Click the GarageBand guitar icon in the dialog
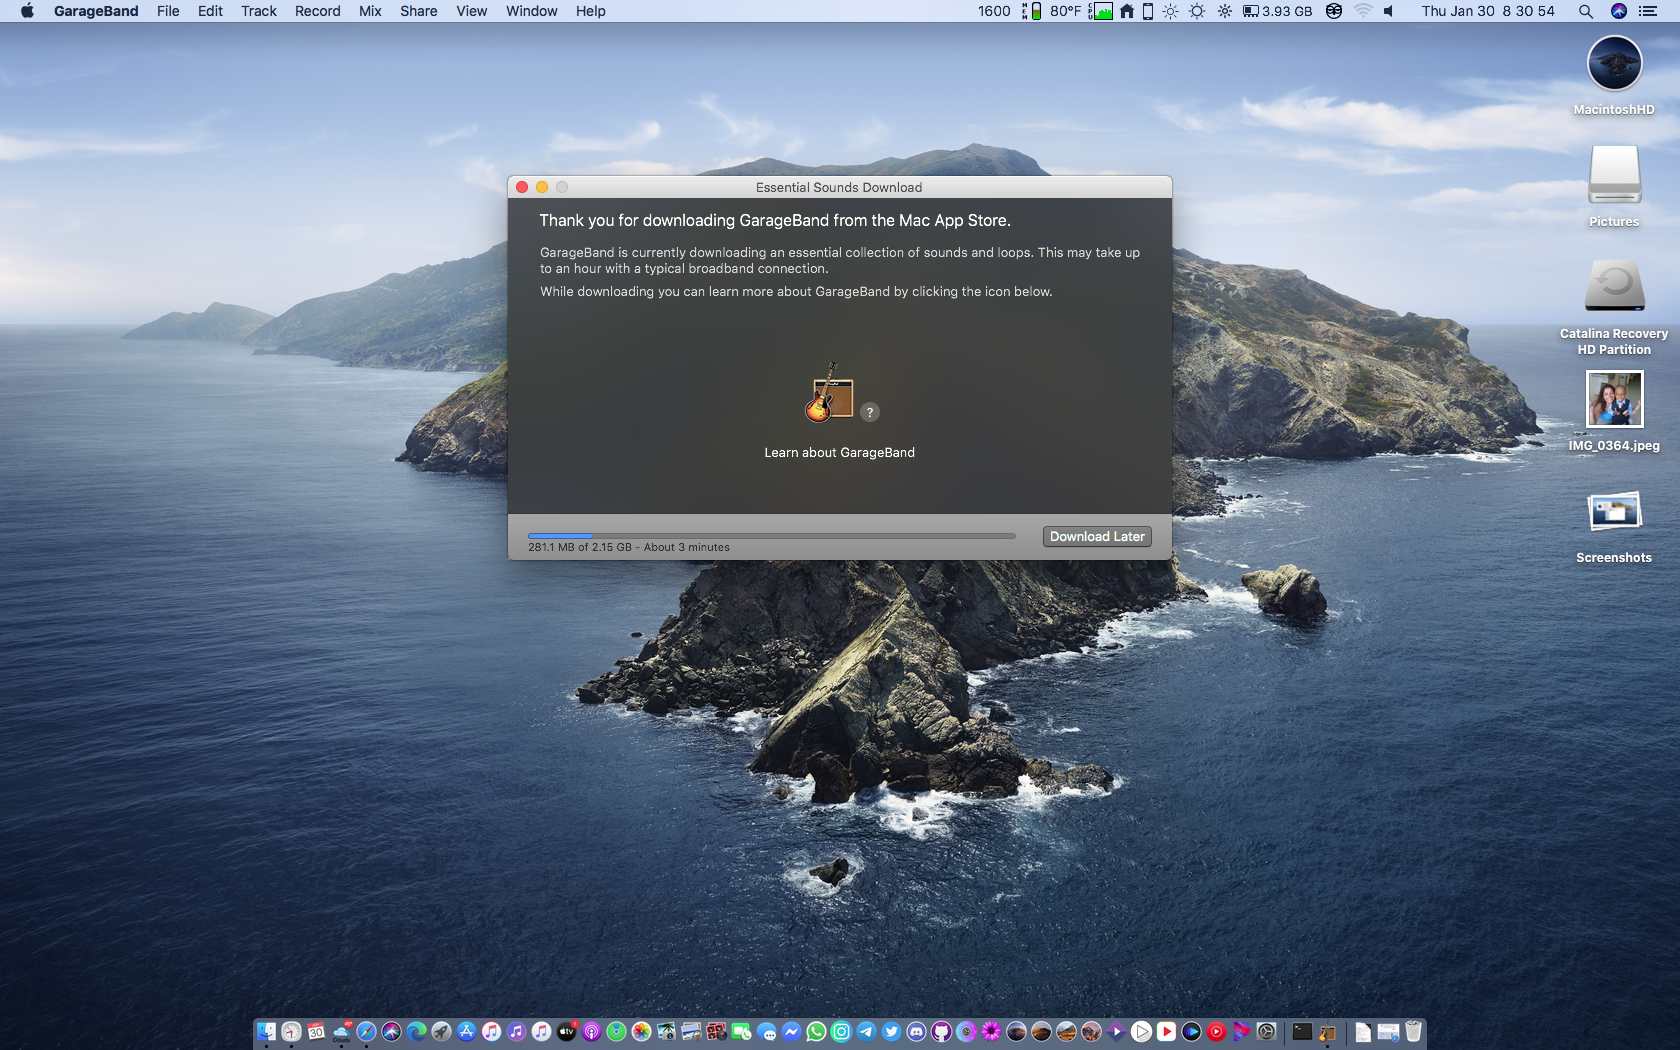 [829, 392]
